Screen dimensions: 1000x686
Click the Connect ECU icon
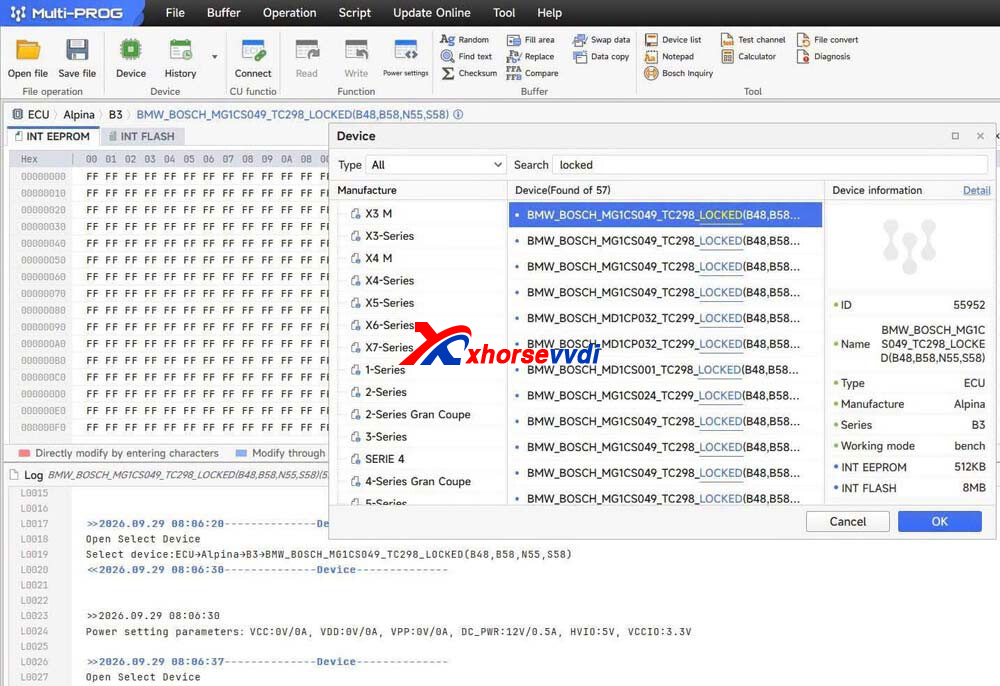[253, 50]
